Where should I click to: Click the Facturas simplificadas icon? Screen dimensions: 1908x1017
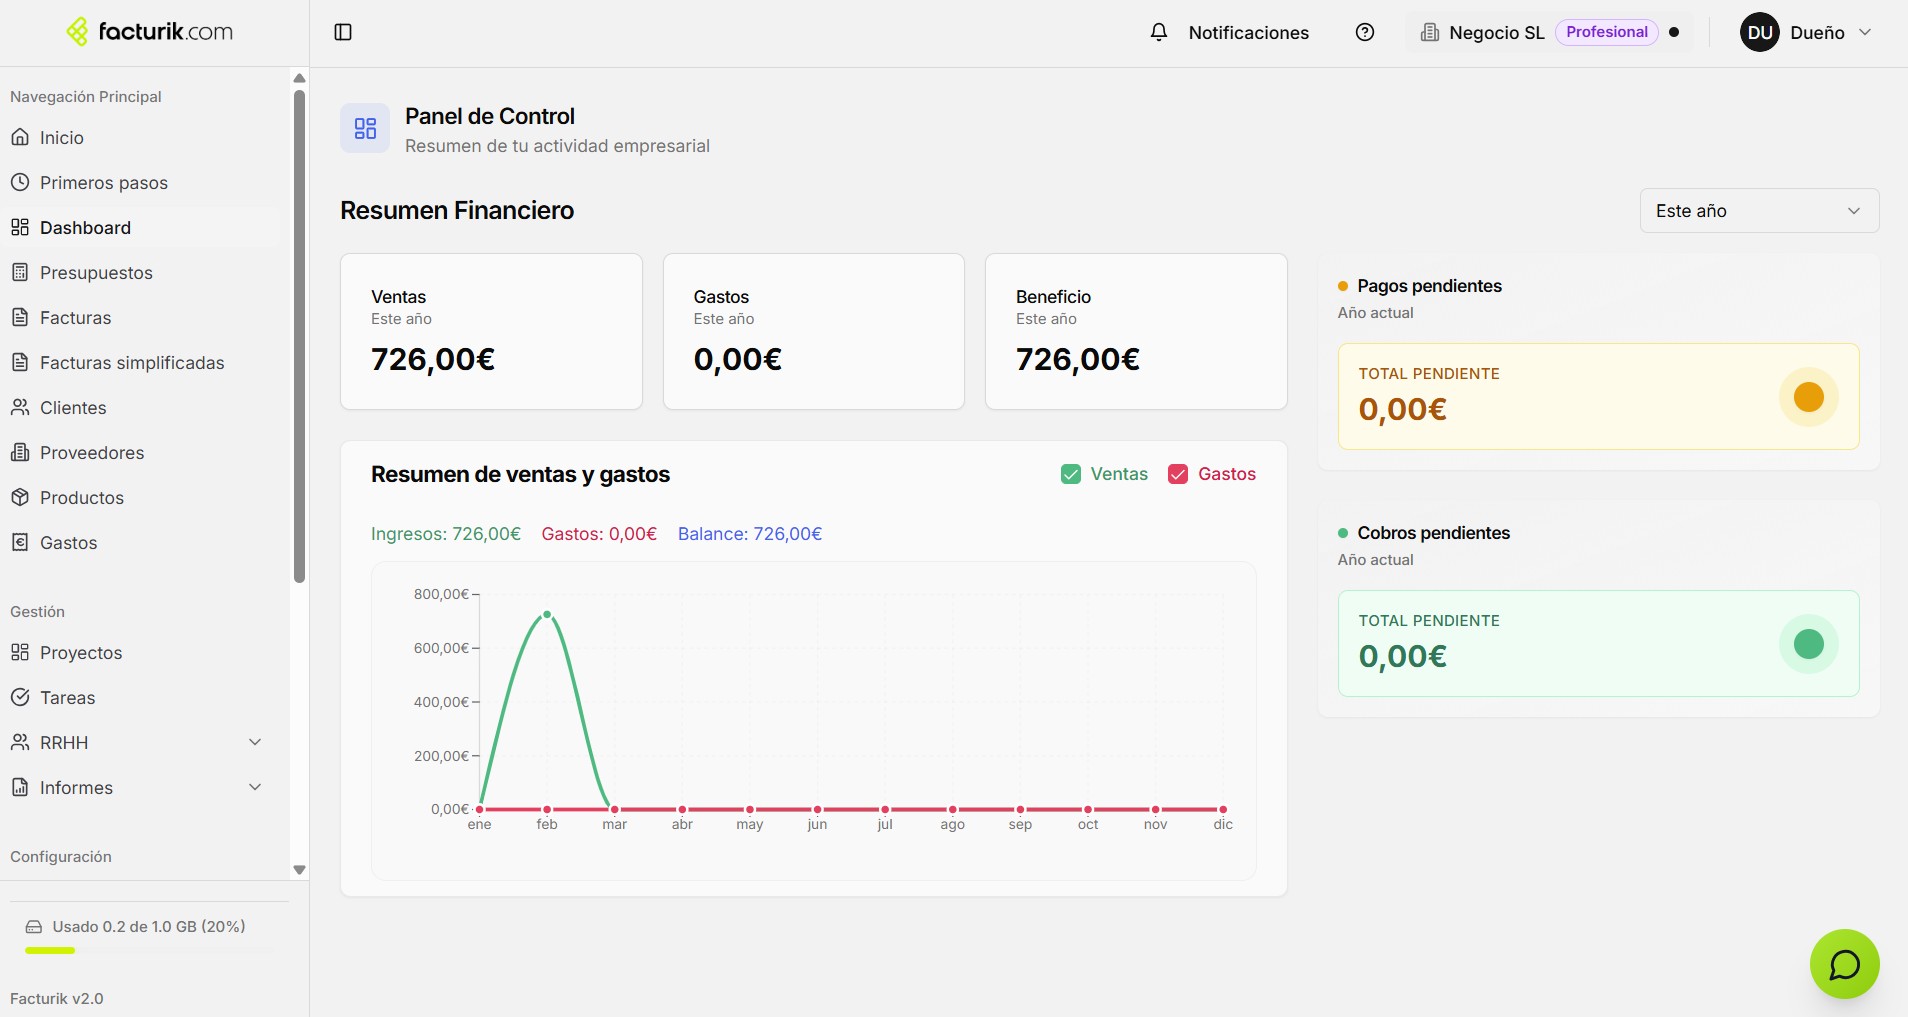(x=20, y=362)
